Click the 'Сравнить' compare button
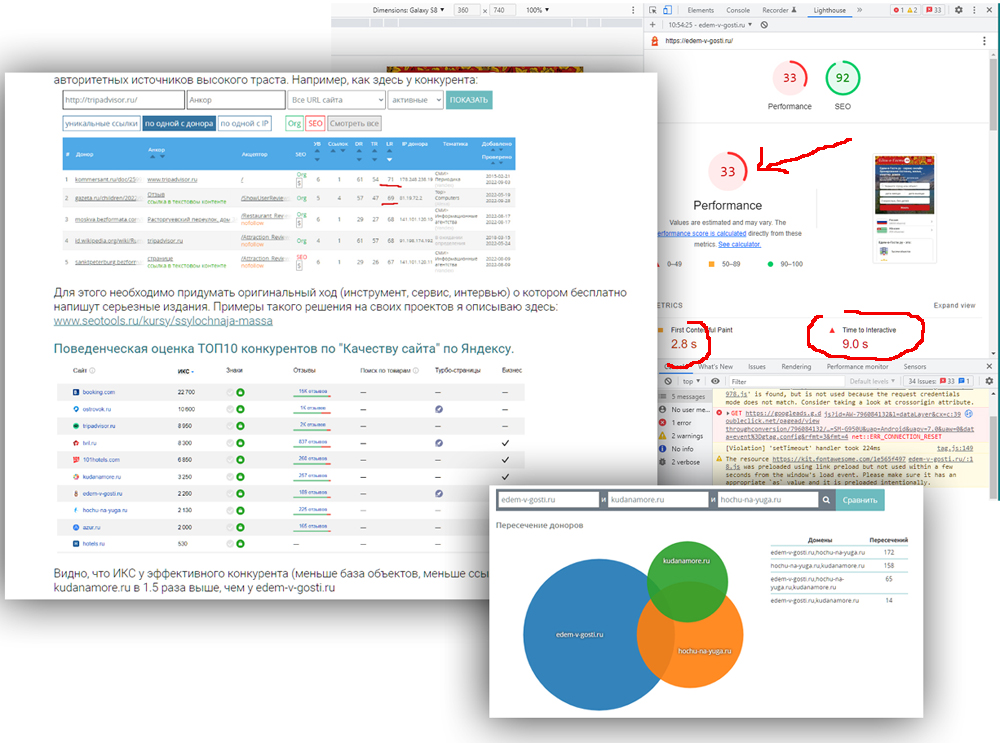This screenshot has width=1000, height=743. [860, 500]
